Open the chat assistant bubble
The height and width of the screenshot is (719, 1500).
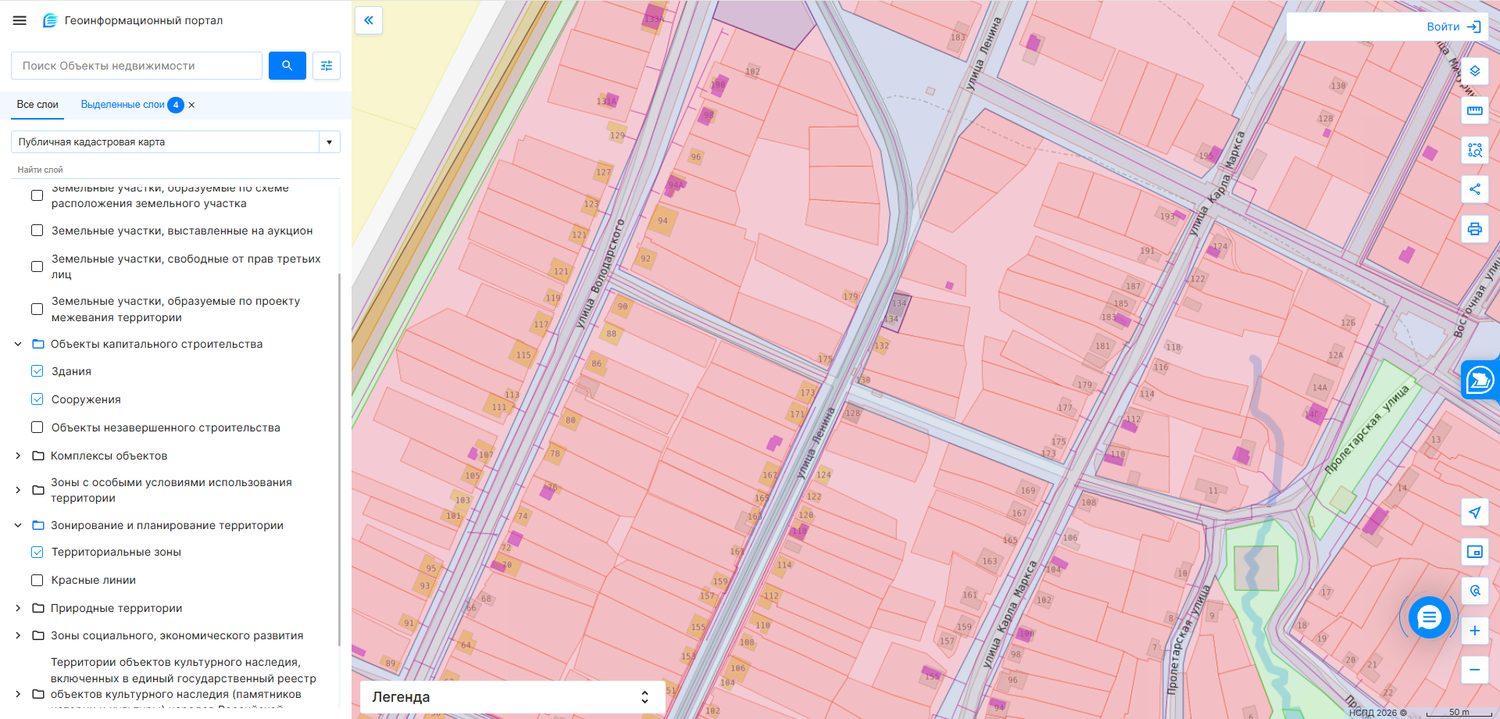point(1429,618)
